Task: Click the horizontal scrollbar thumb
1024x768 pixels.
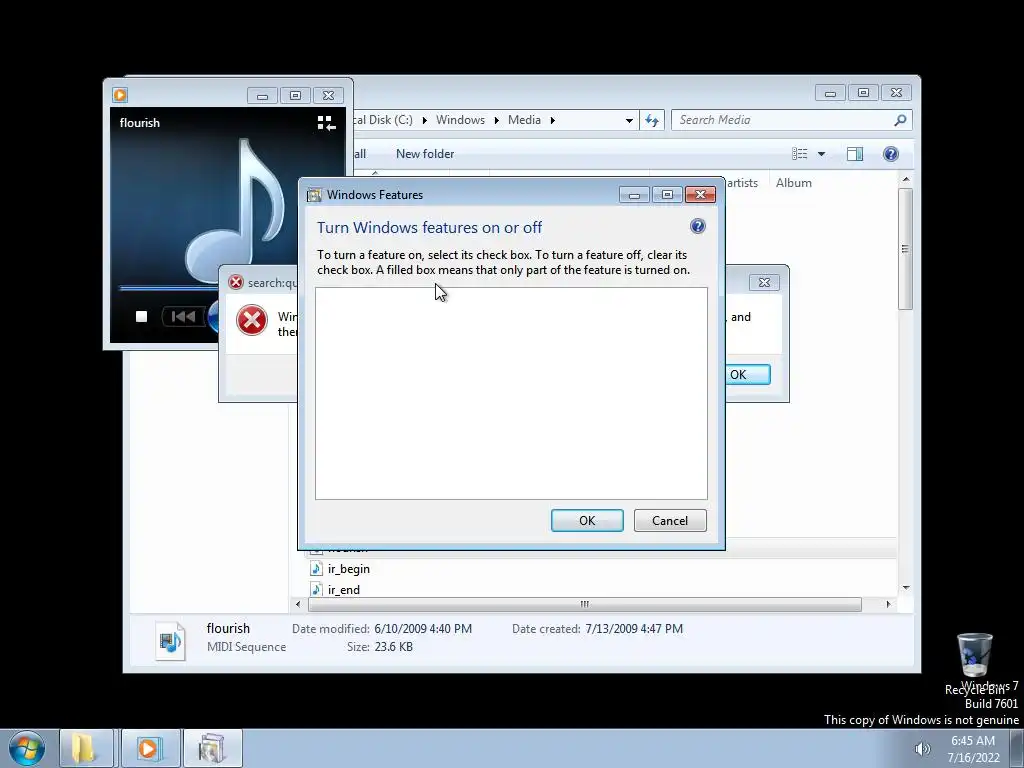Action: click(x=584, y=604)
